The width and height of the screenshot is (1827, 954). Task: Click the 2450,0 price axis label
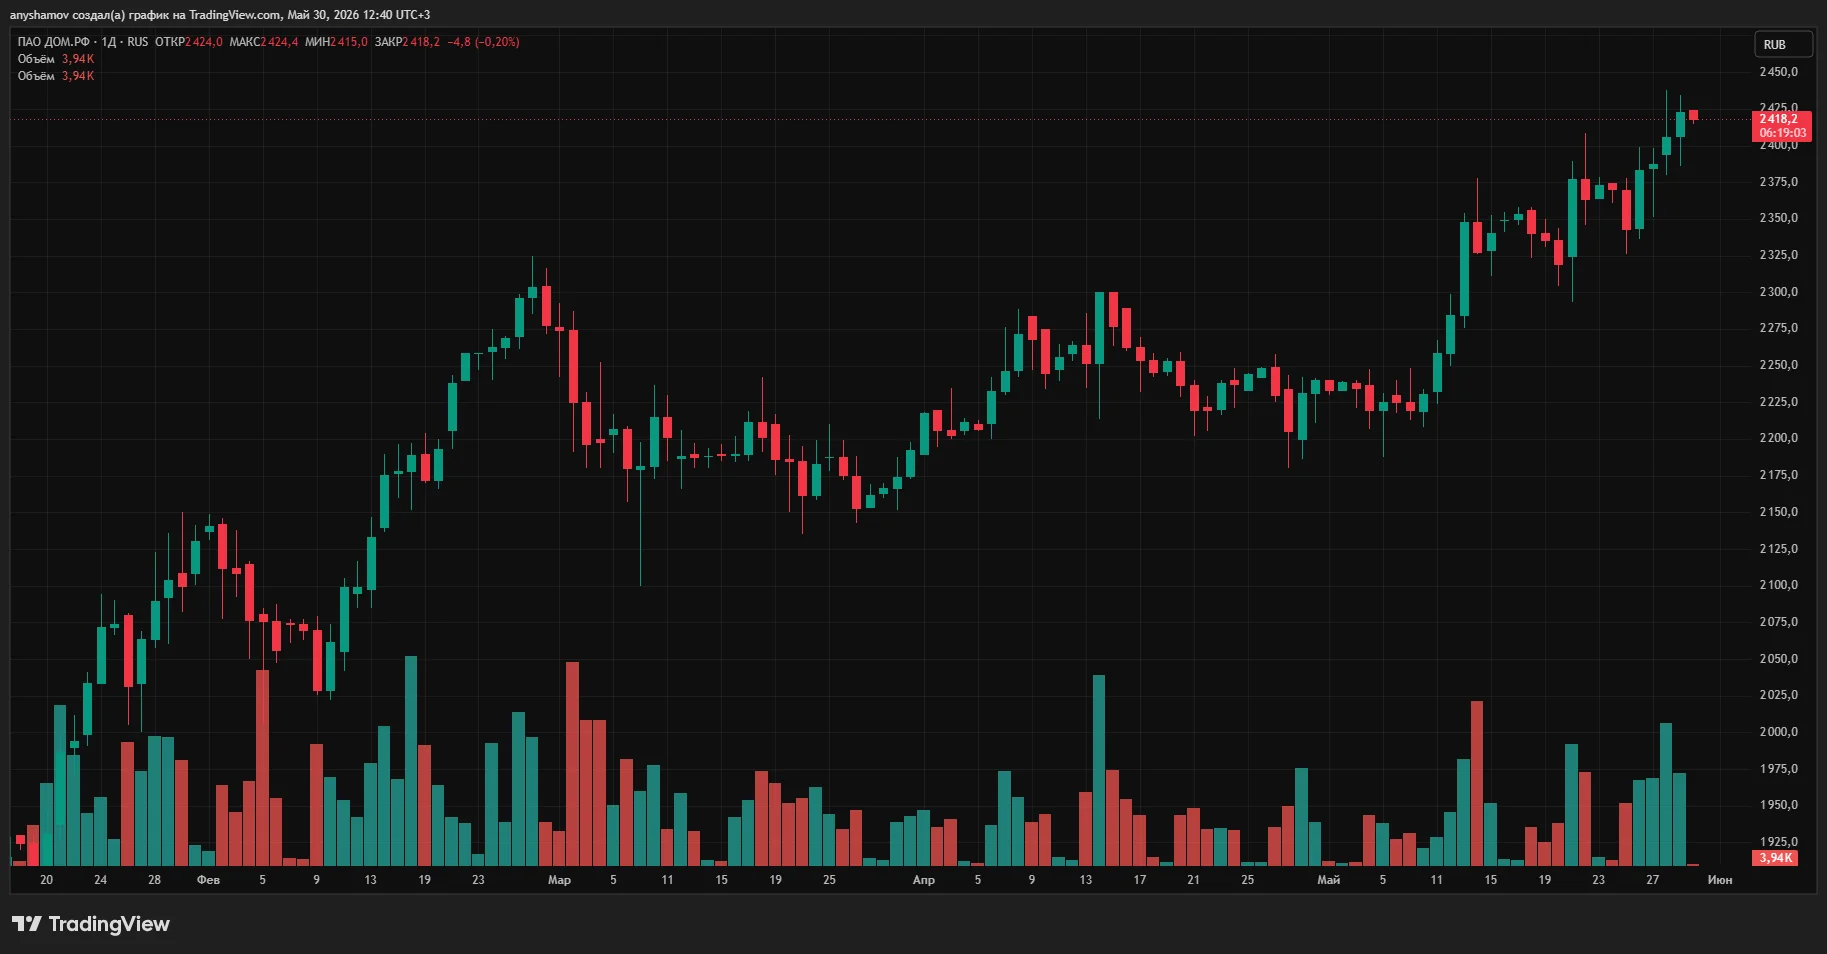pos(1779,72)
